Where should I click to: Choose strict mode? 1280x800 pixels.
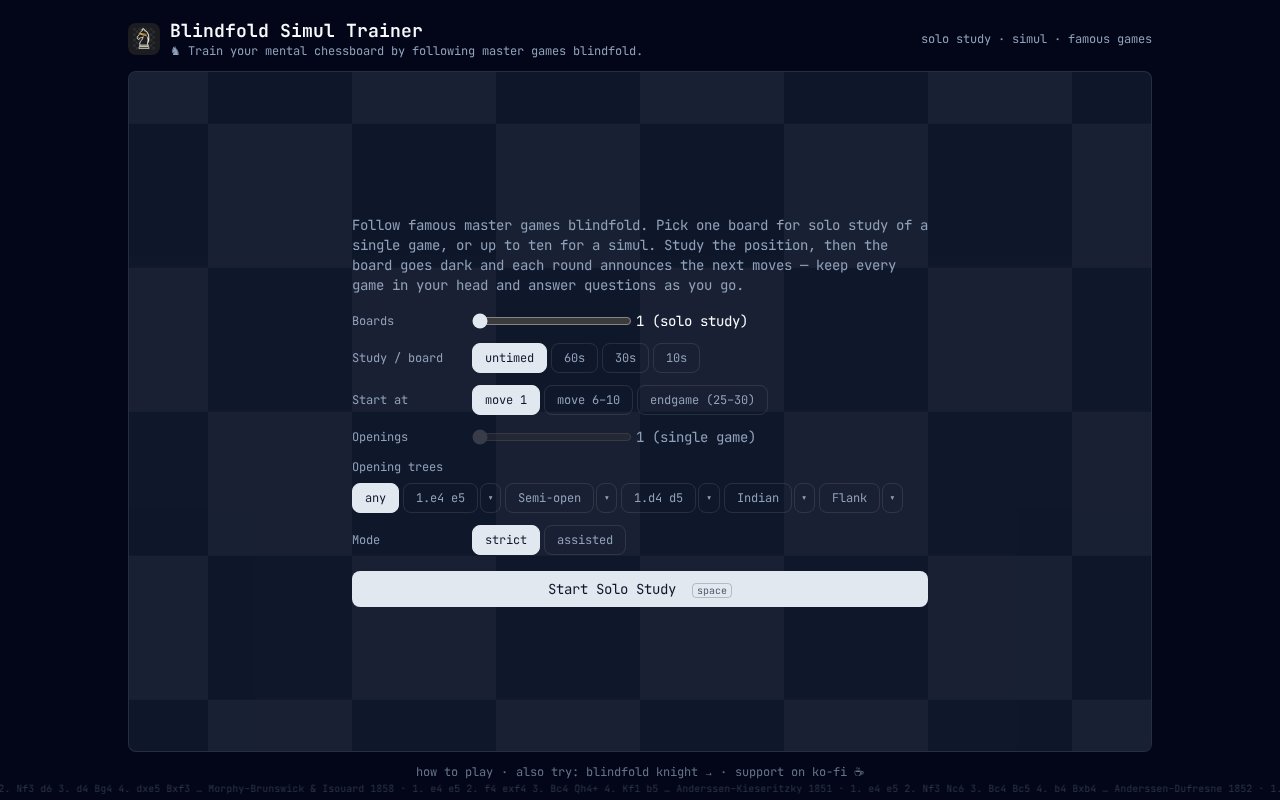[506, 540]
